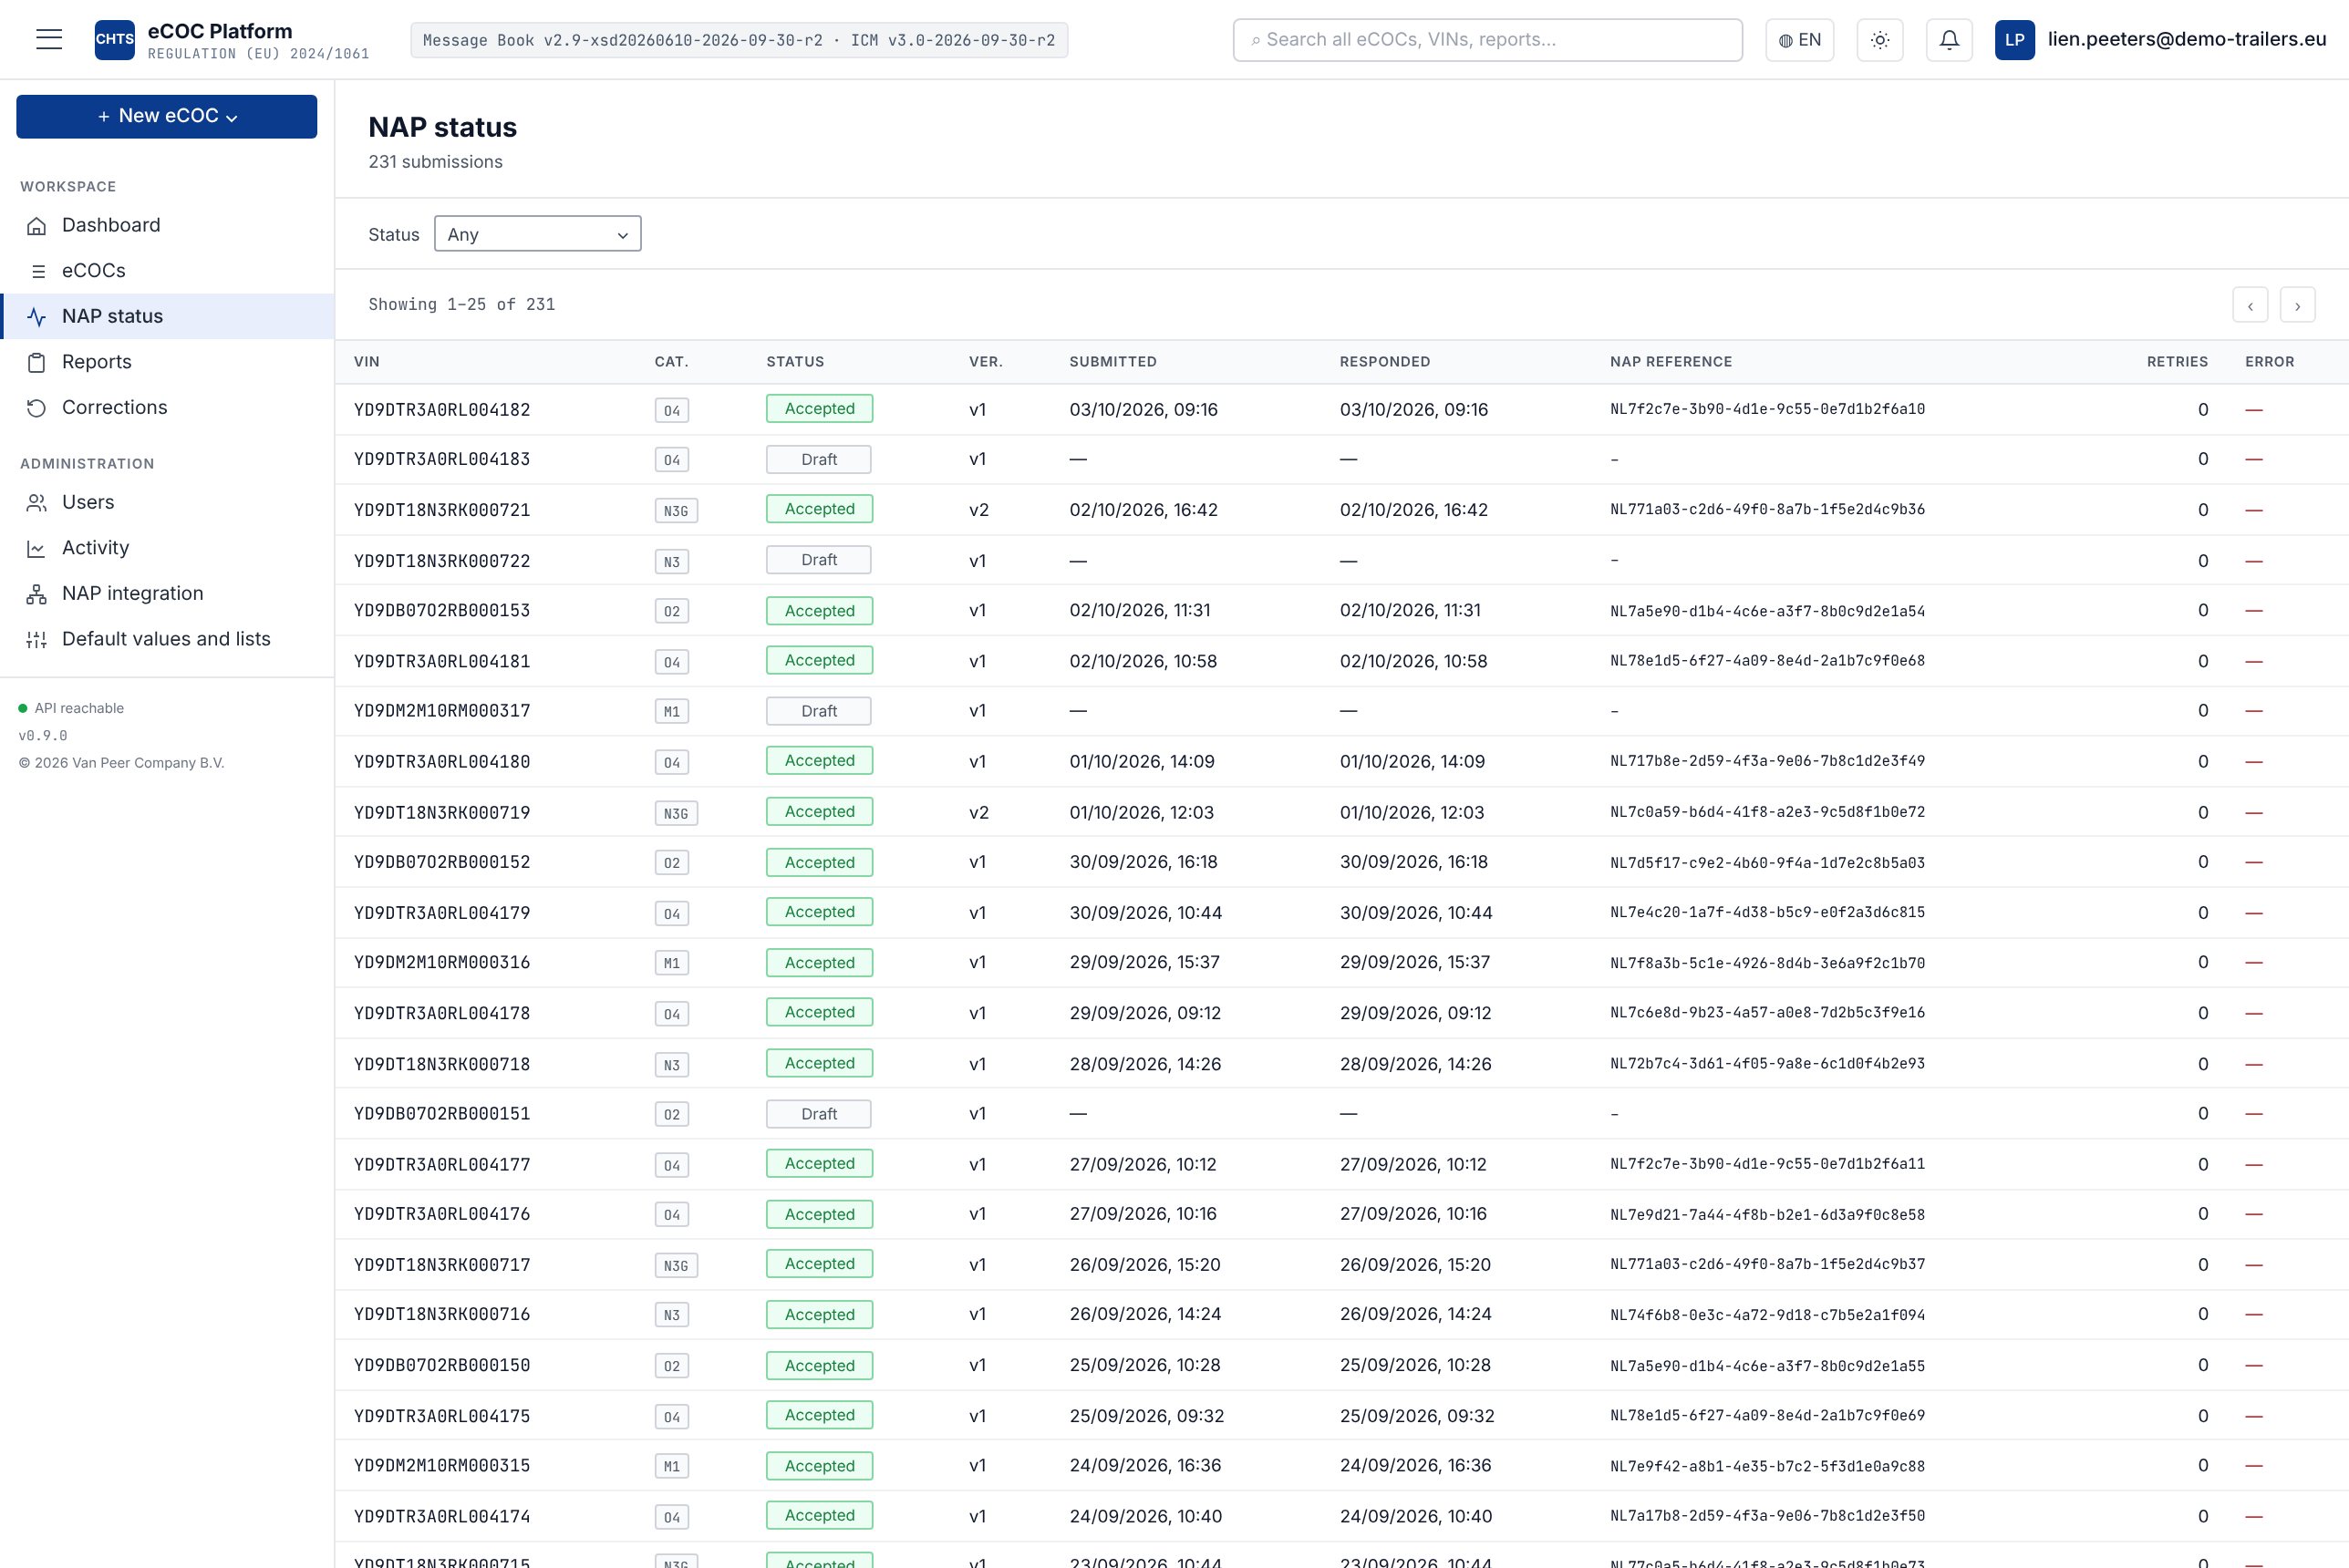2349x1568 pixels.
Task: Expand the New eCOC dropdown button
Action: [167, 116]
